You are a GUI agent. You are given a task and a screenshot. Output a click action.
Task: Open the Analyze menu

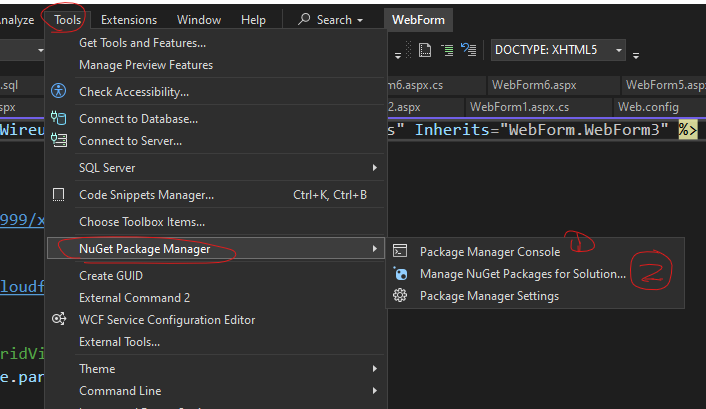tap(17, 20)
